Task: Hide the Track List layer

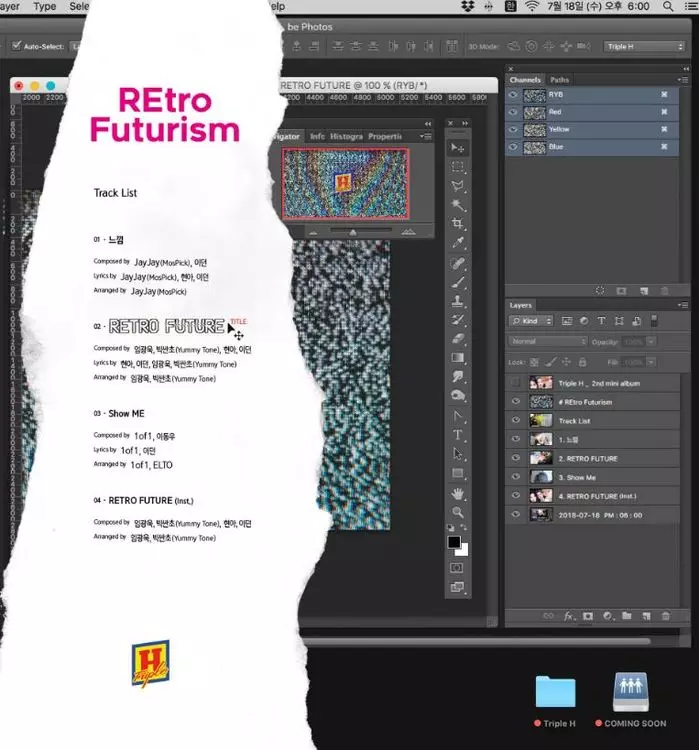Action: [x=516, y=421]
